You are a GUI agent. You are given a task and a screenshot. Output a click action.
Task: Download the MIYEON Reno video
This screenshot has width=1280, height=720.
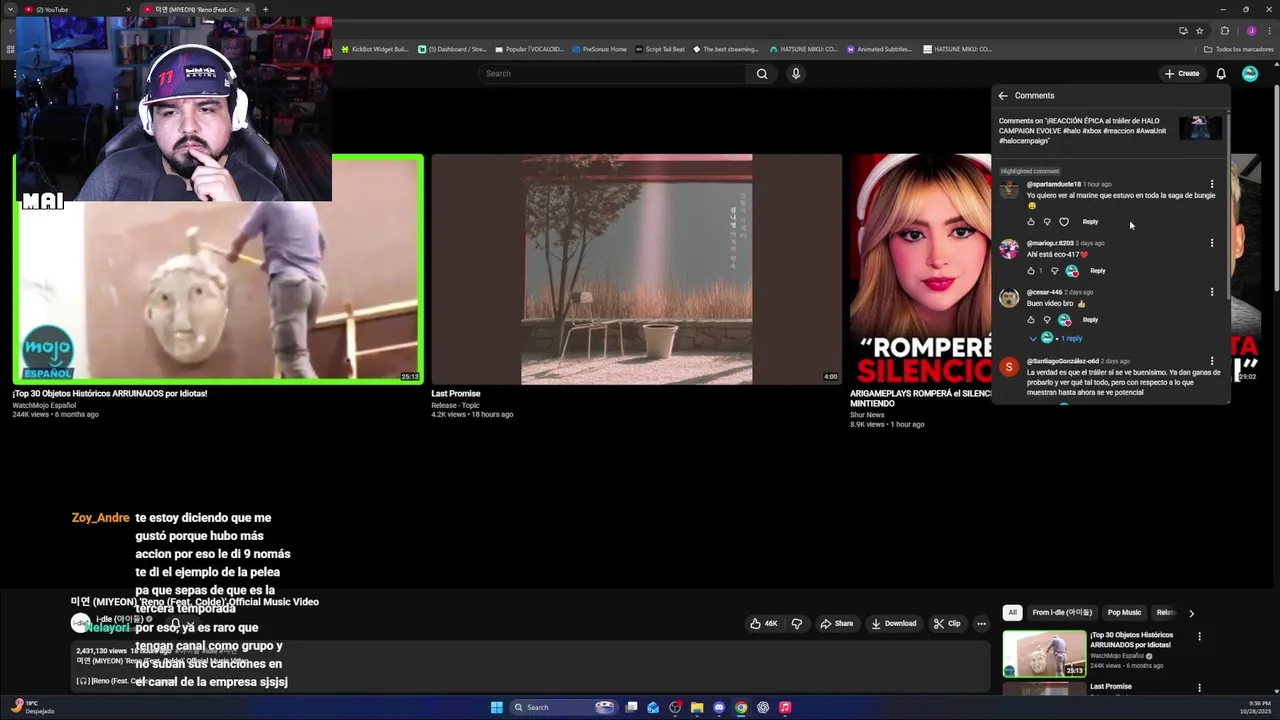tap(894, 623)
